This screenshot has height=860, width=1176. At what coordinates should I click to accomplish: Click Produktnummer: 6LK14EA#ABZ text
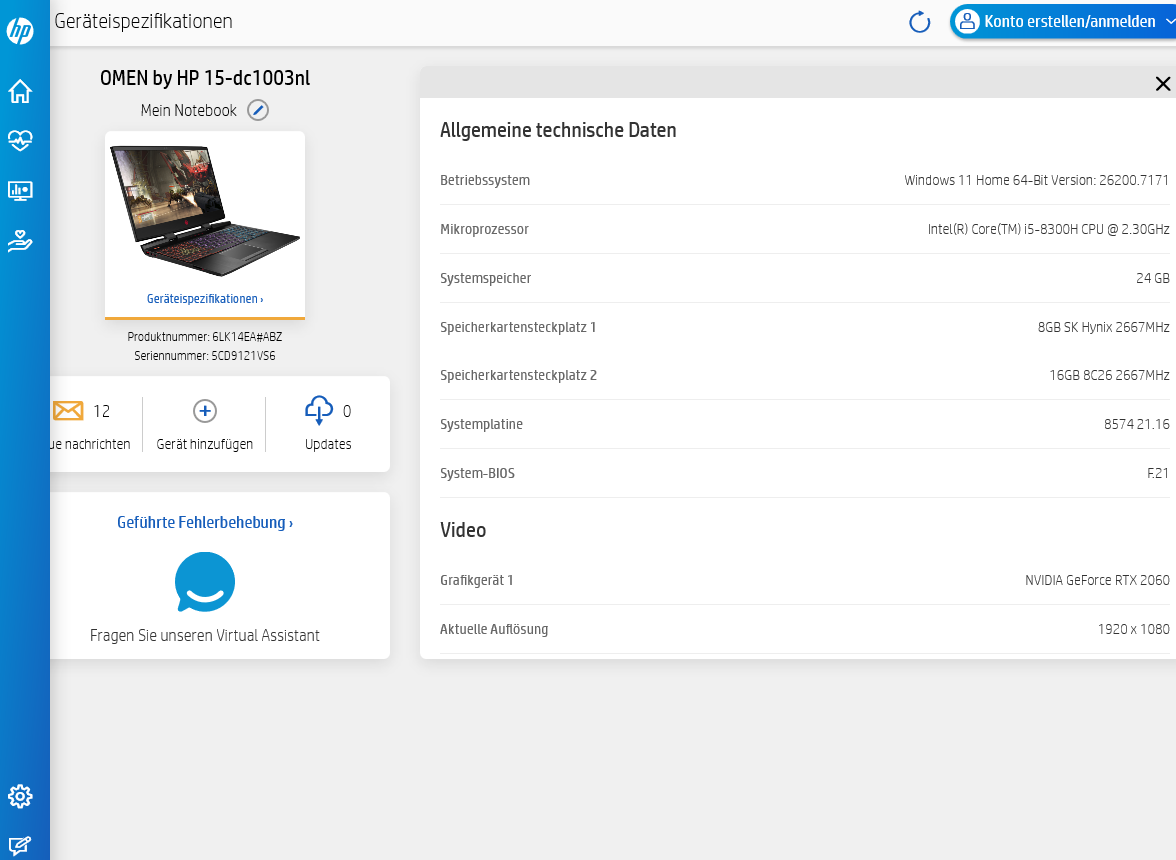click(205, 337)
